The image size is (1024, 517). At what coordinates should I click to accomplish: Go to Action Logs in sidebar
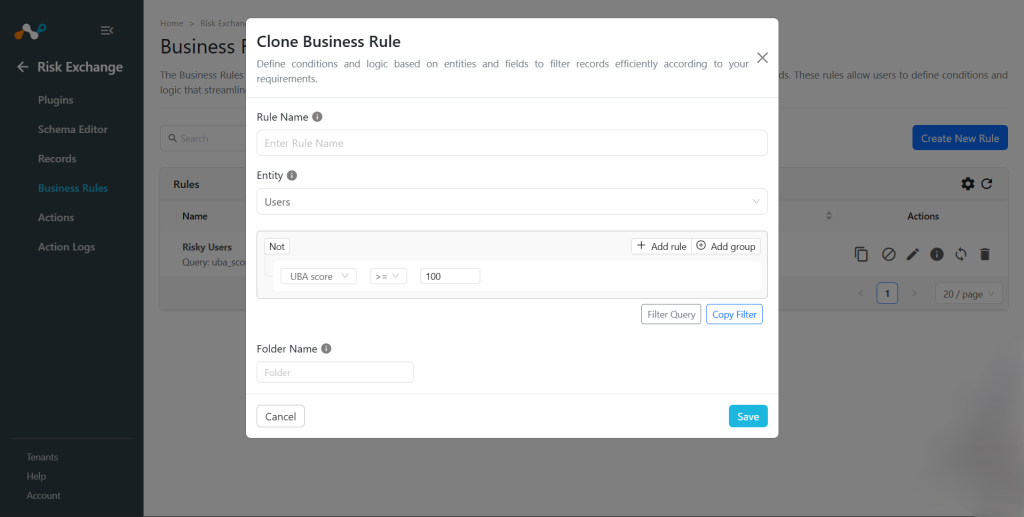67,247
